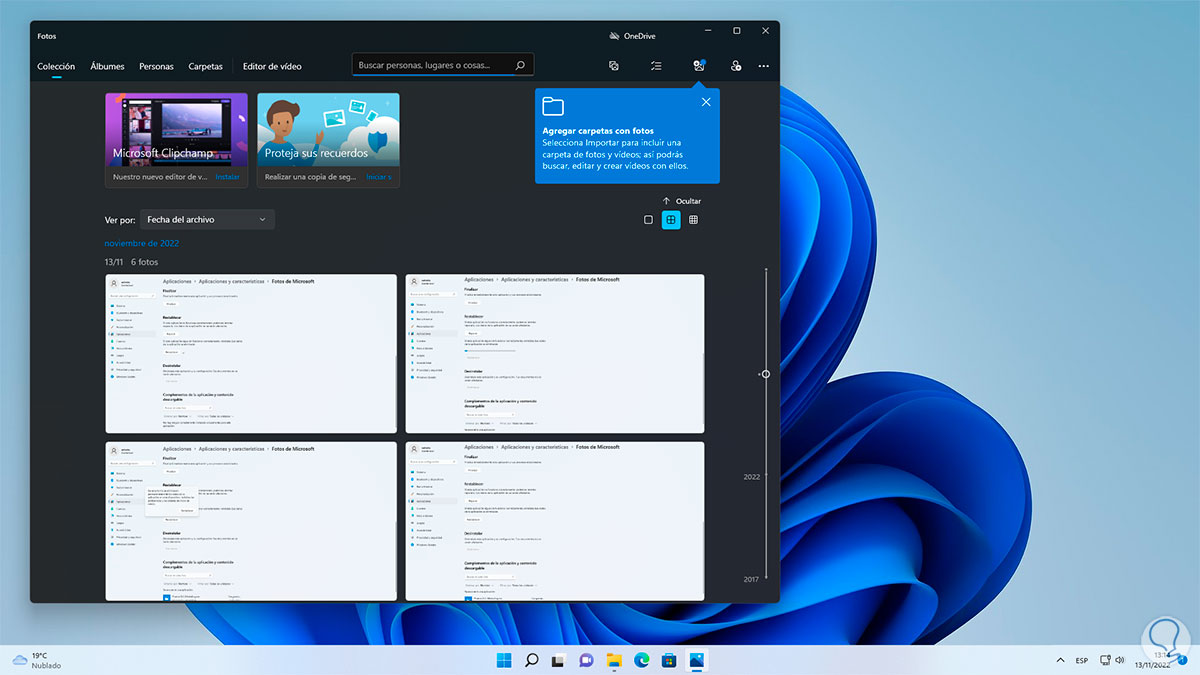The image size is (1200, 675).
Task: Click the 13/11 date group label
Action: click(x=114, y=262)
